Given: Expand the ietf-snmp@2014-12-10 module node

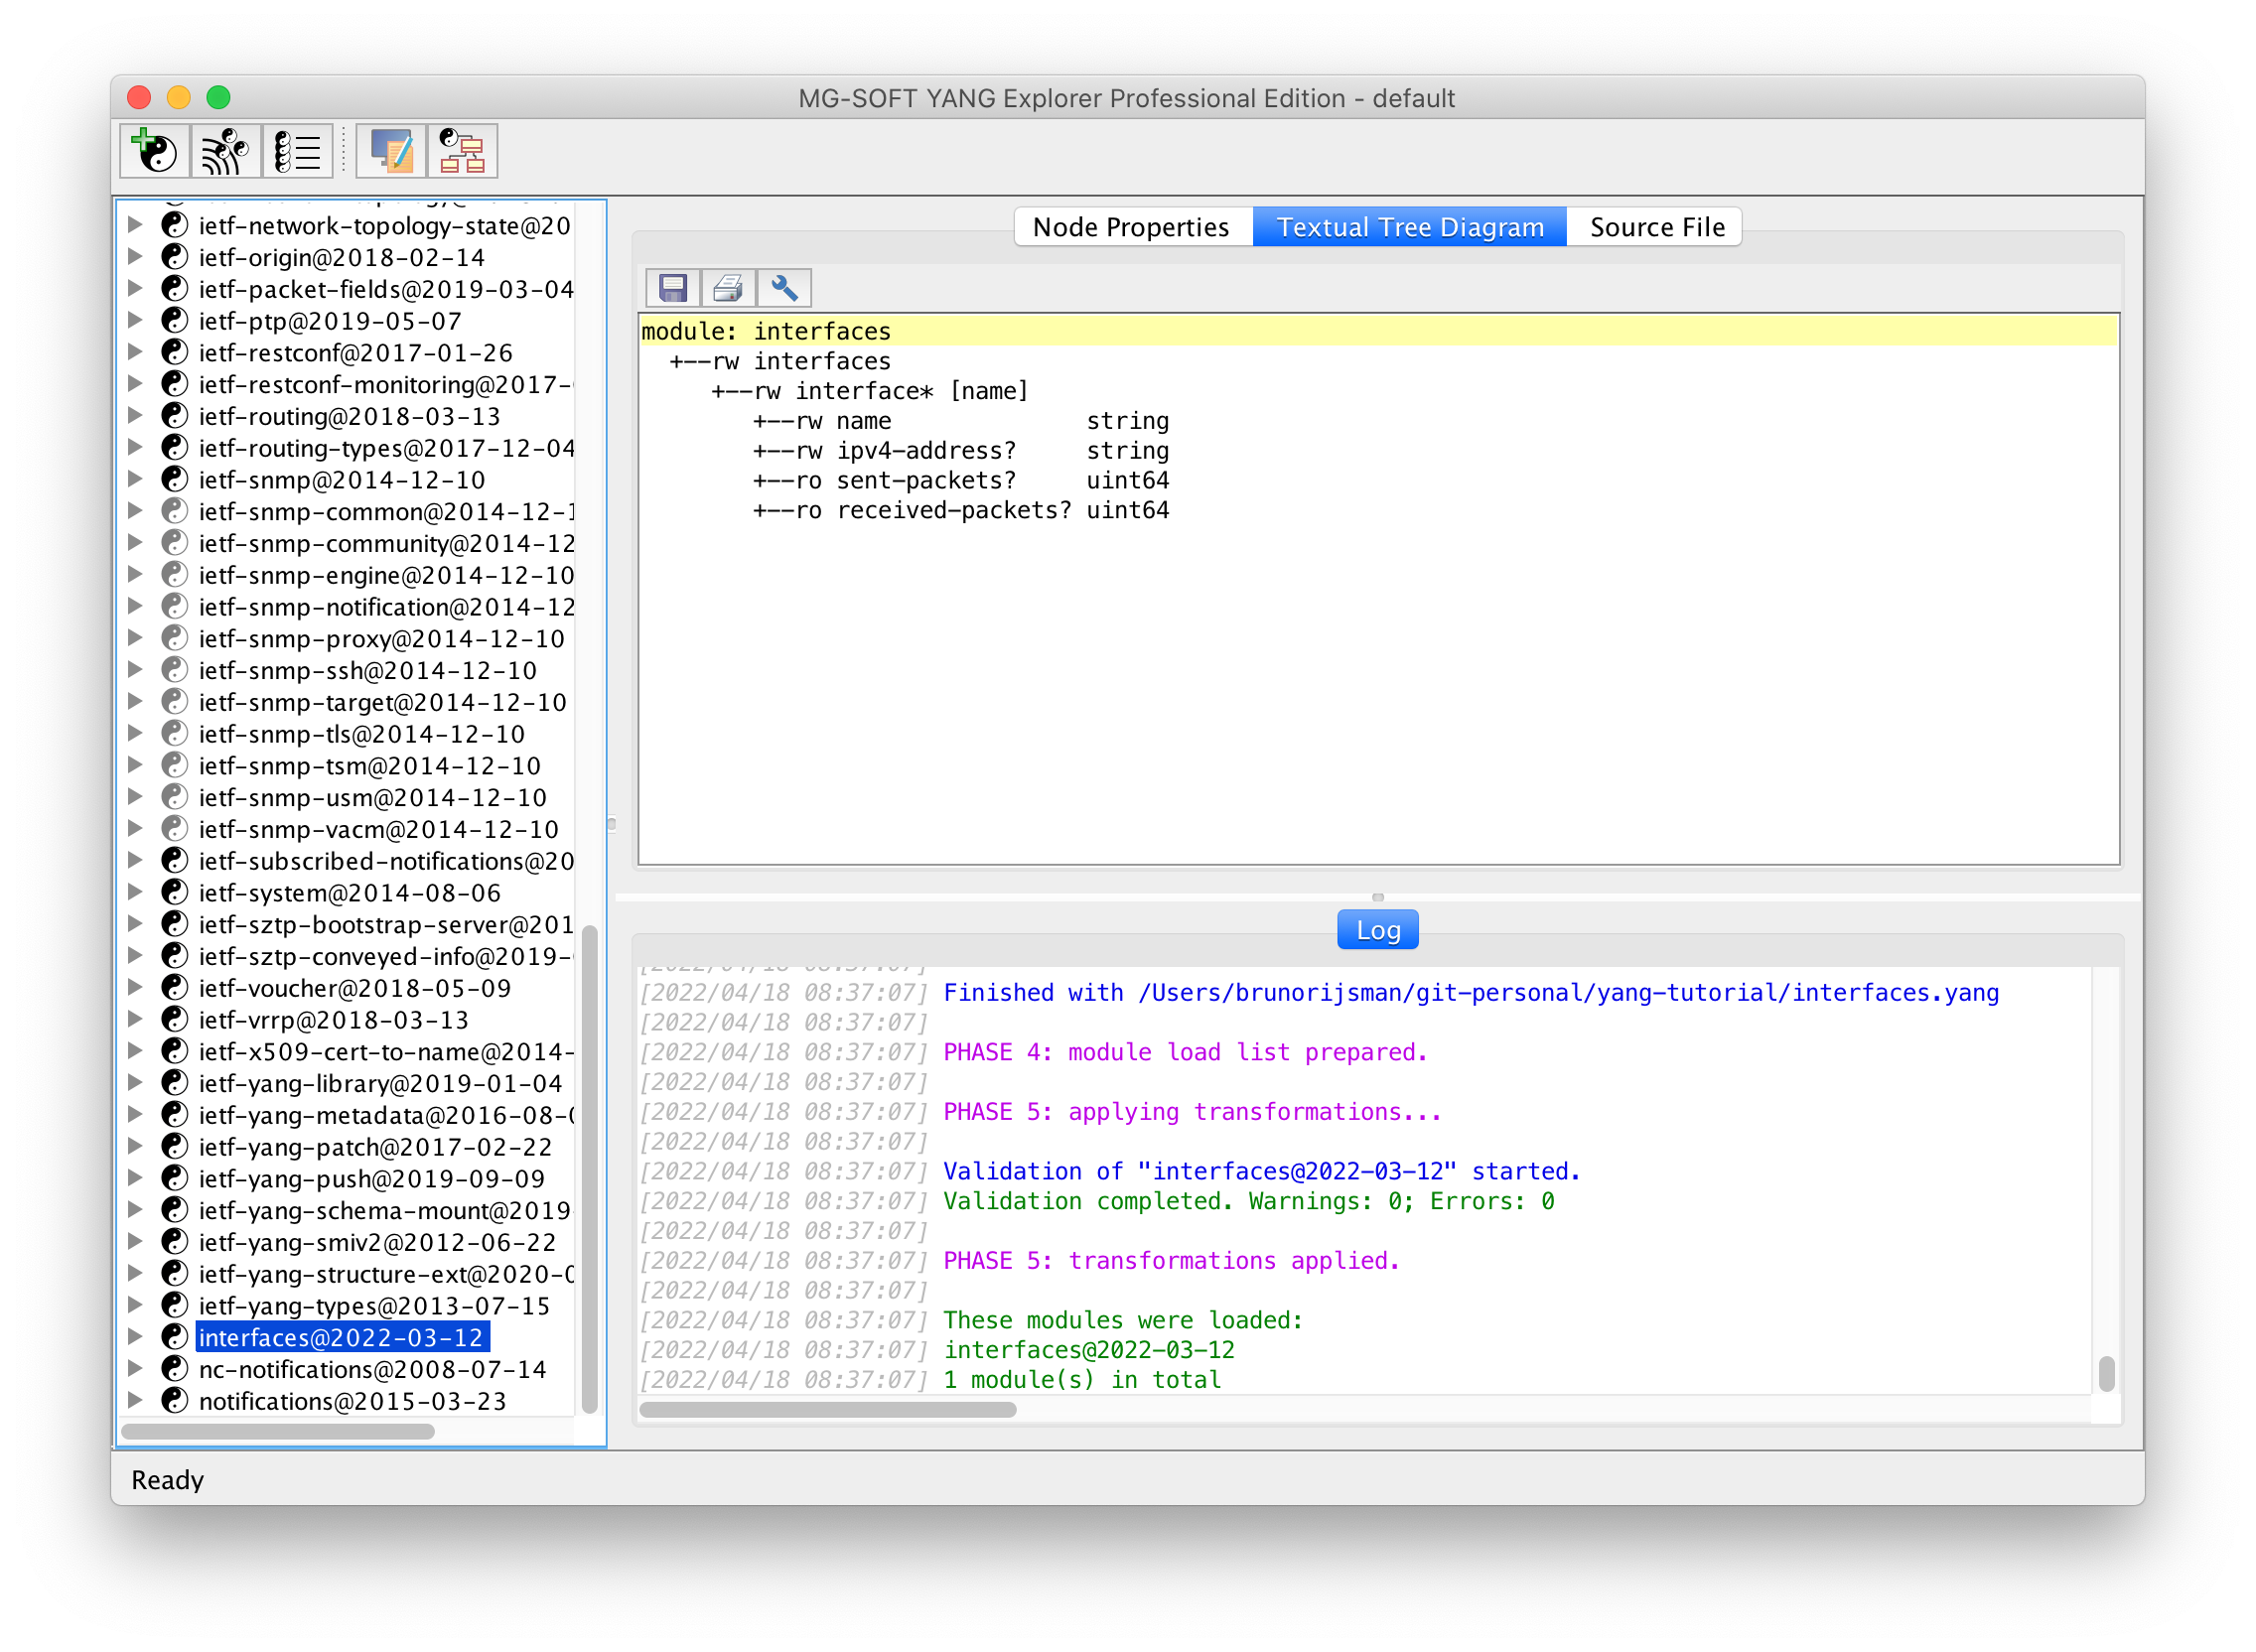Looking at the screenshot, I should [135, 480].
